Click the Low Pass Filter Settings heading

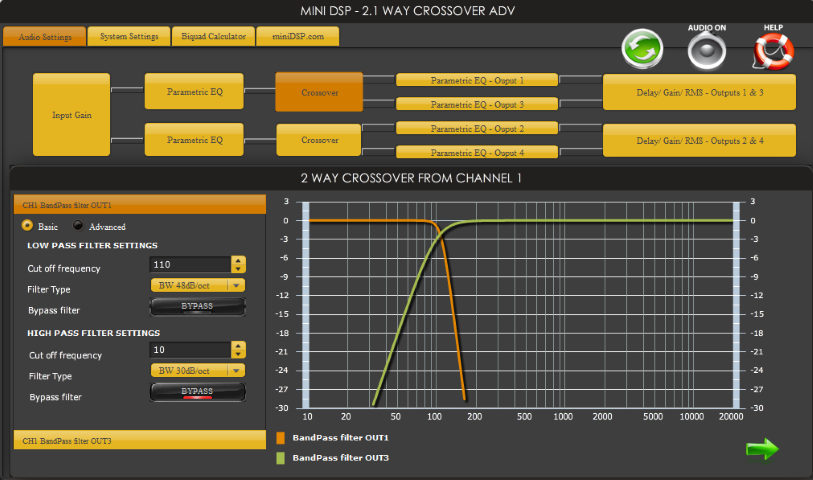92,245
